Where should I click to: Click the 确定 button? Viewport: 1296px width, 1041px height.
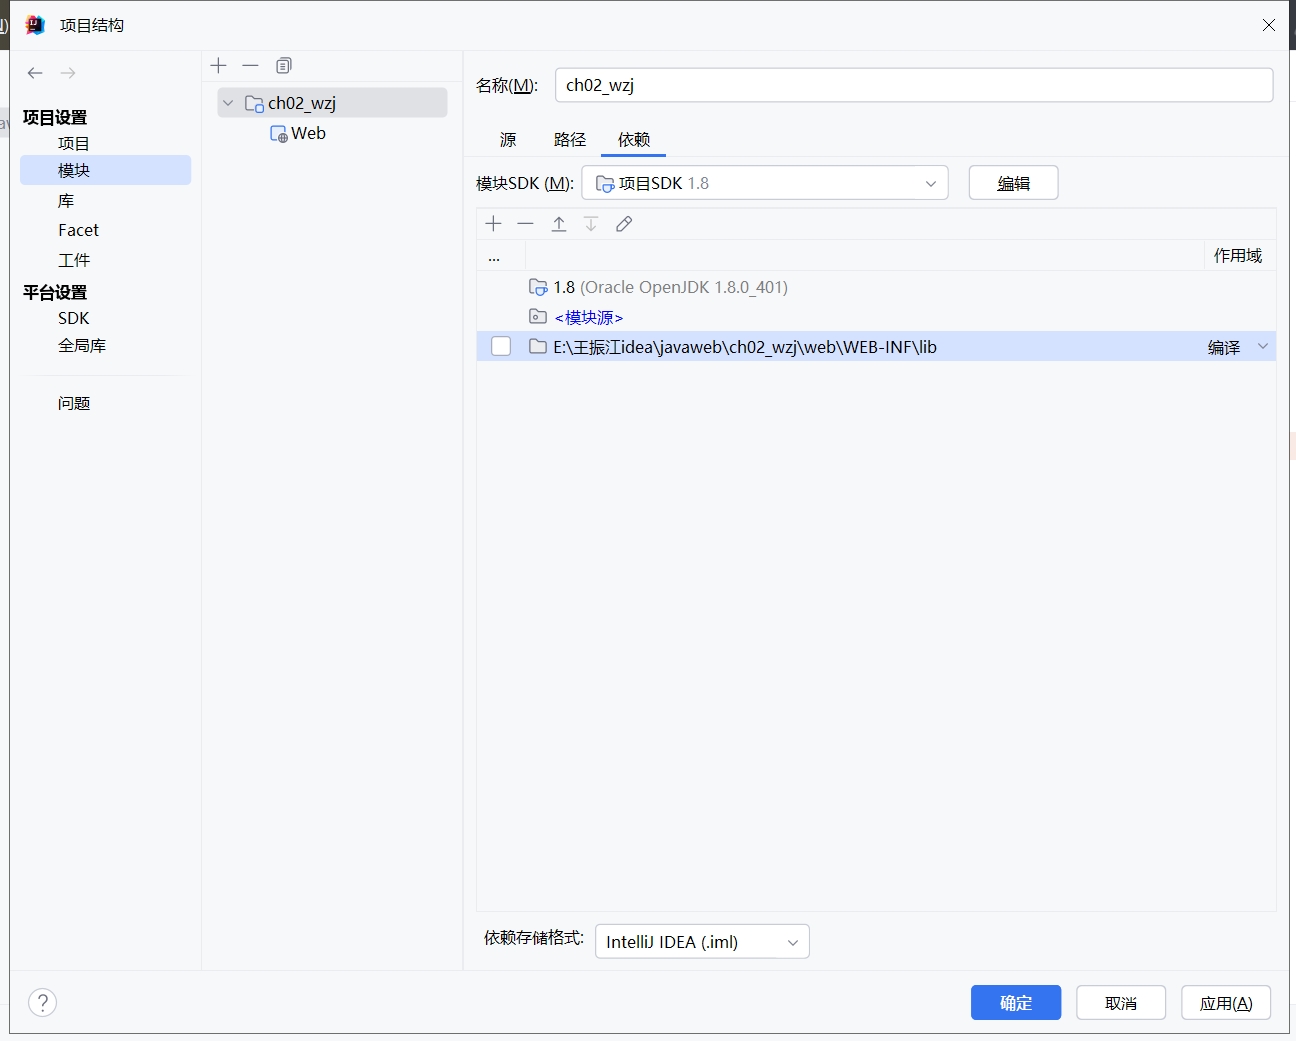point(1015,1003)
